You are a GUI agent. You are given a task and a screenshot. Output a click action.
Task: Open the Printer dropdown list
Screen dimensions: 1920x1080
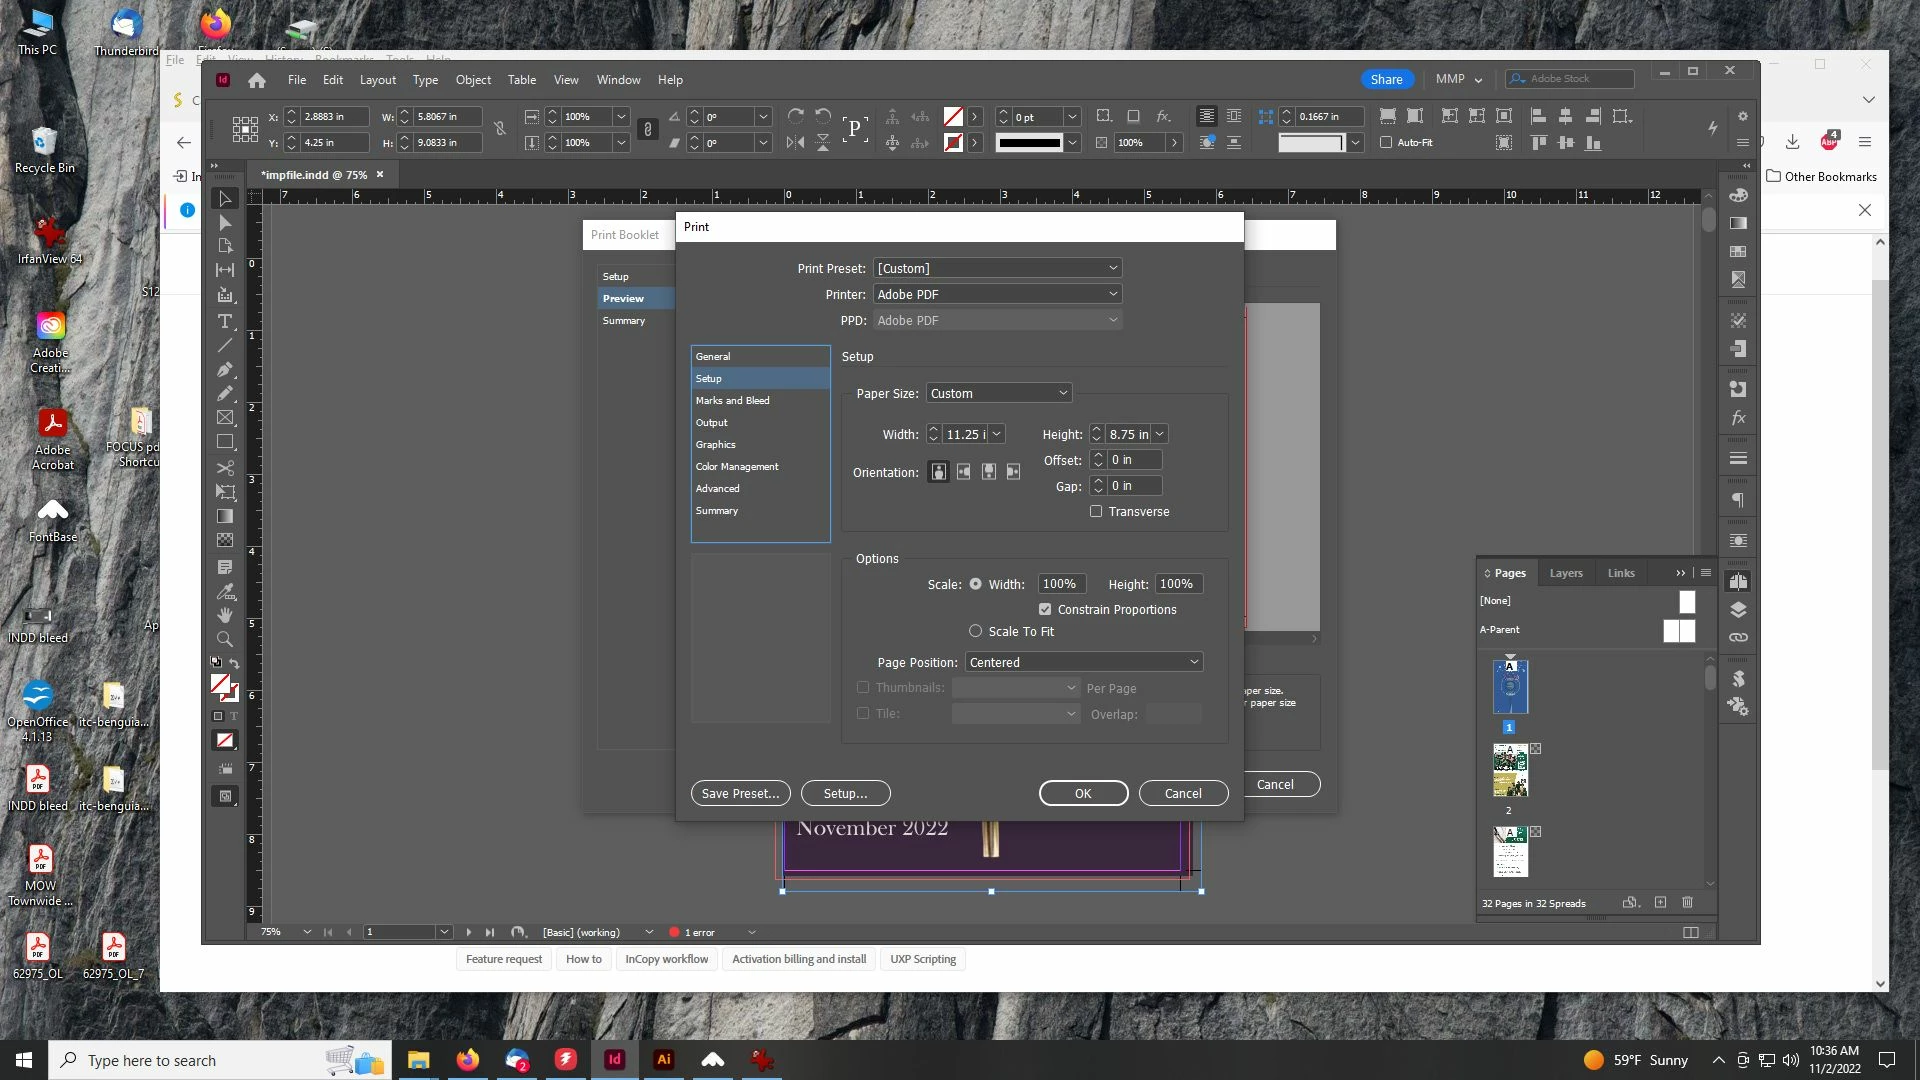click(x=997, y=295)
